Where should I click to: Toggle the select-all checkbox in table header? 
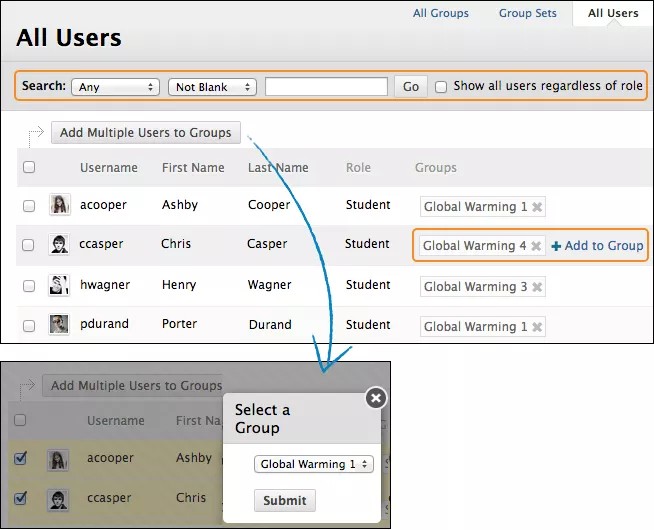pos(29,168)
